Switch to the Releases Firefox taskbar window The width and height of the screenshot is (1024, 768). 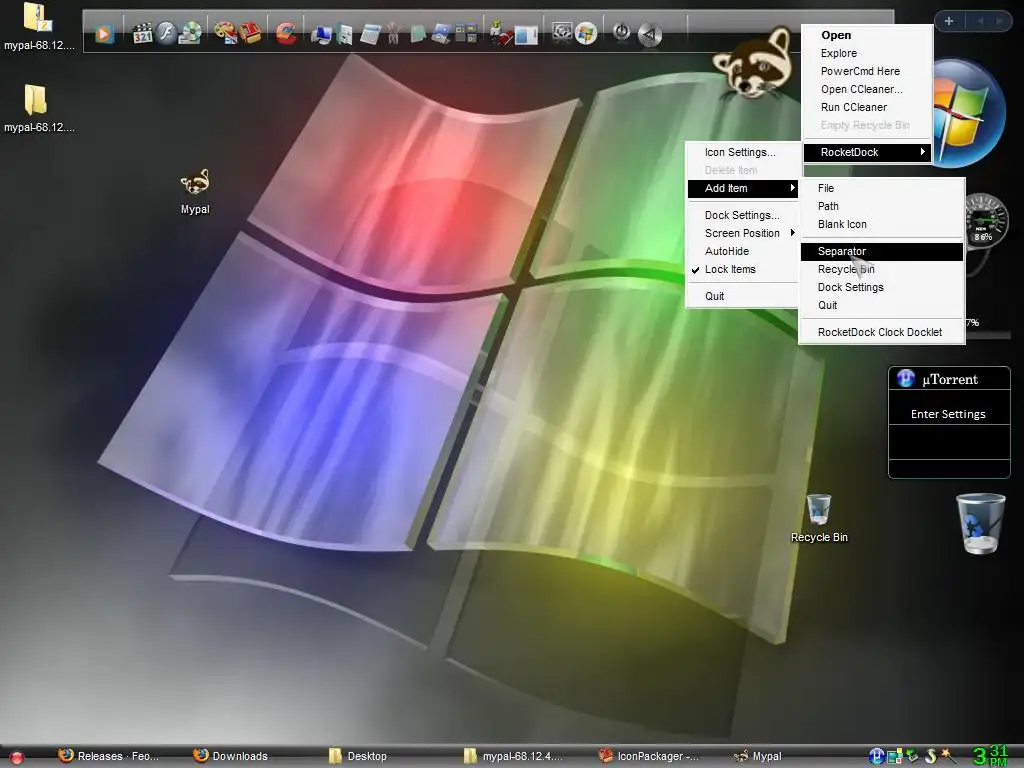coord(108,756)
